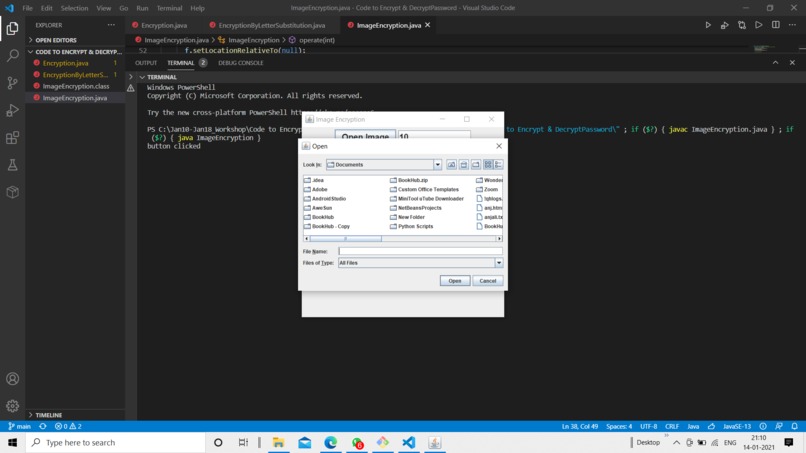
Task: Open the Search view in activity bar
Action: point(12,55)
